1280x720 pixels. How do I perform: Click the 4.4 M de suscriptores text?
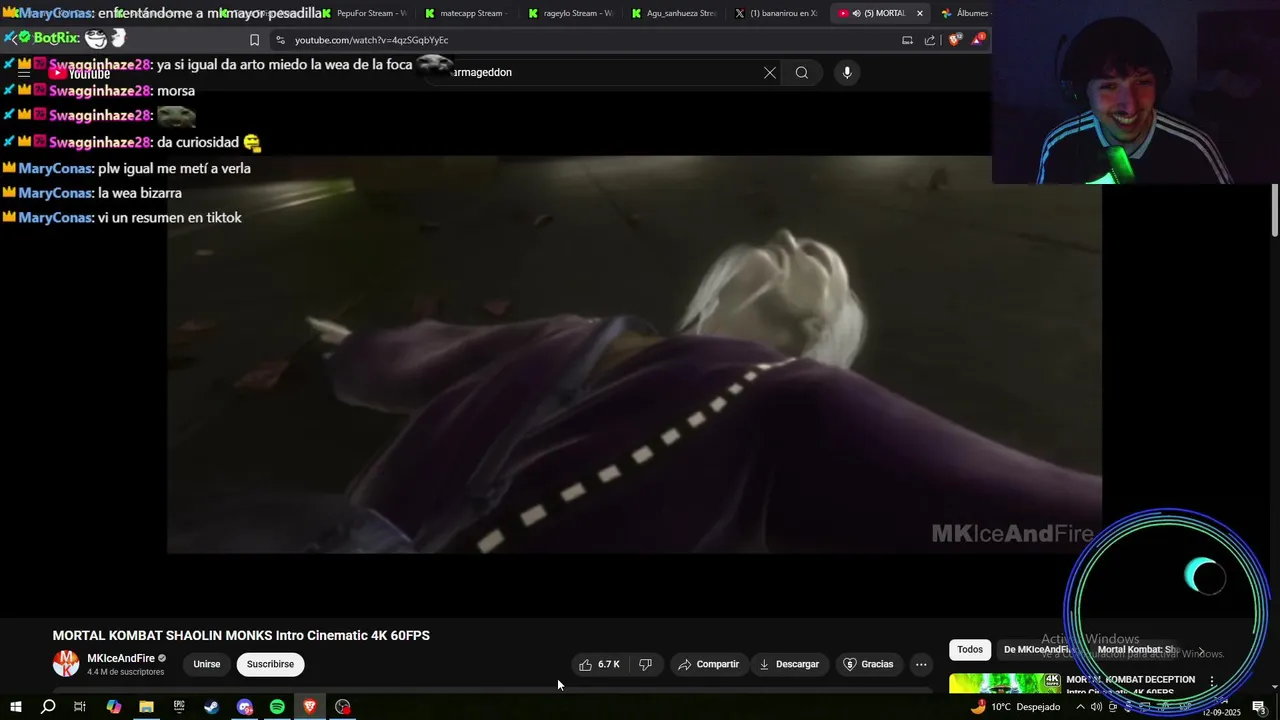[x=126, y=672]
